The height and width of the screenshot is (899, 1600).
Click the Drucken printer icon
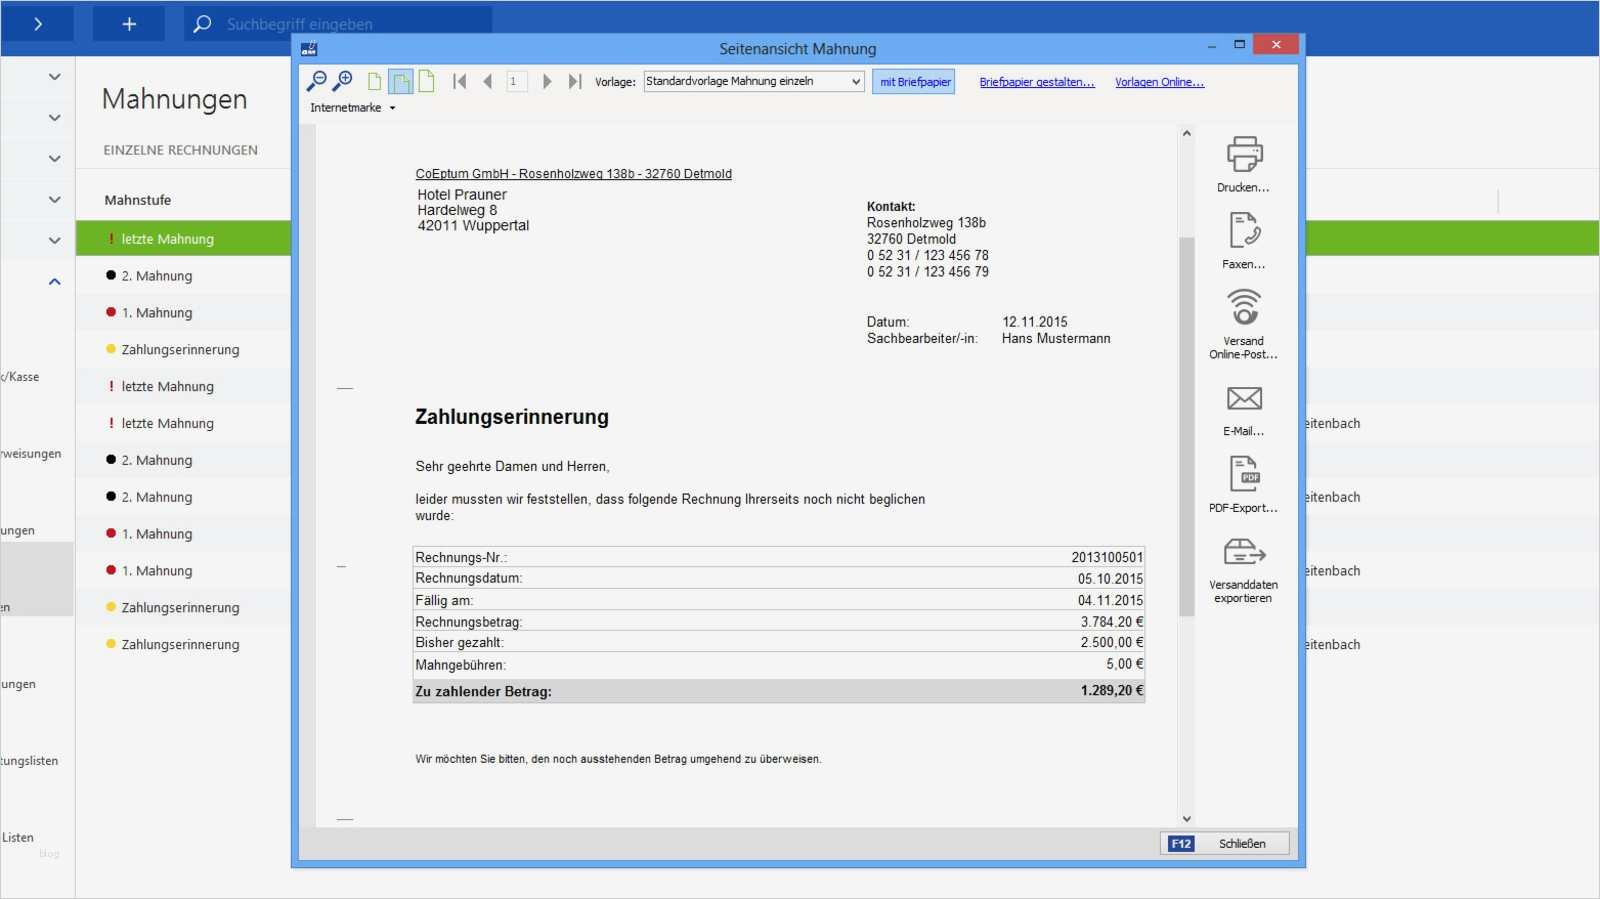pos(1244,154)
